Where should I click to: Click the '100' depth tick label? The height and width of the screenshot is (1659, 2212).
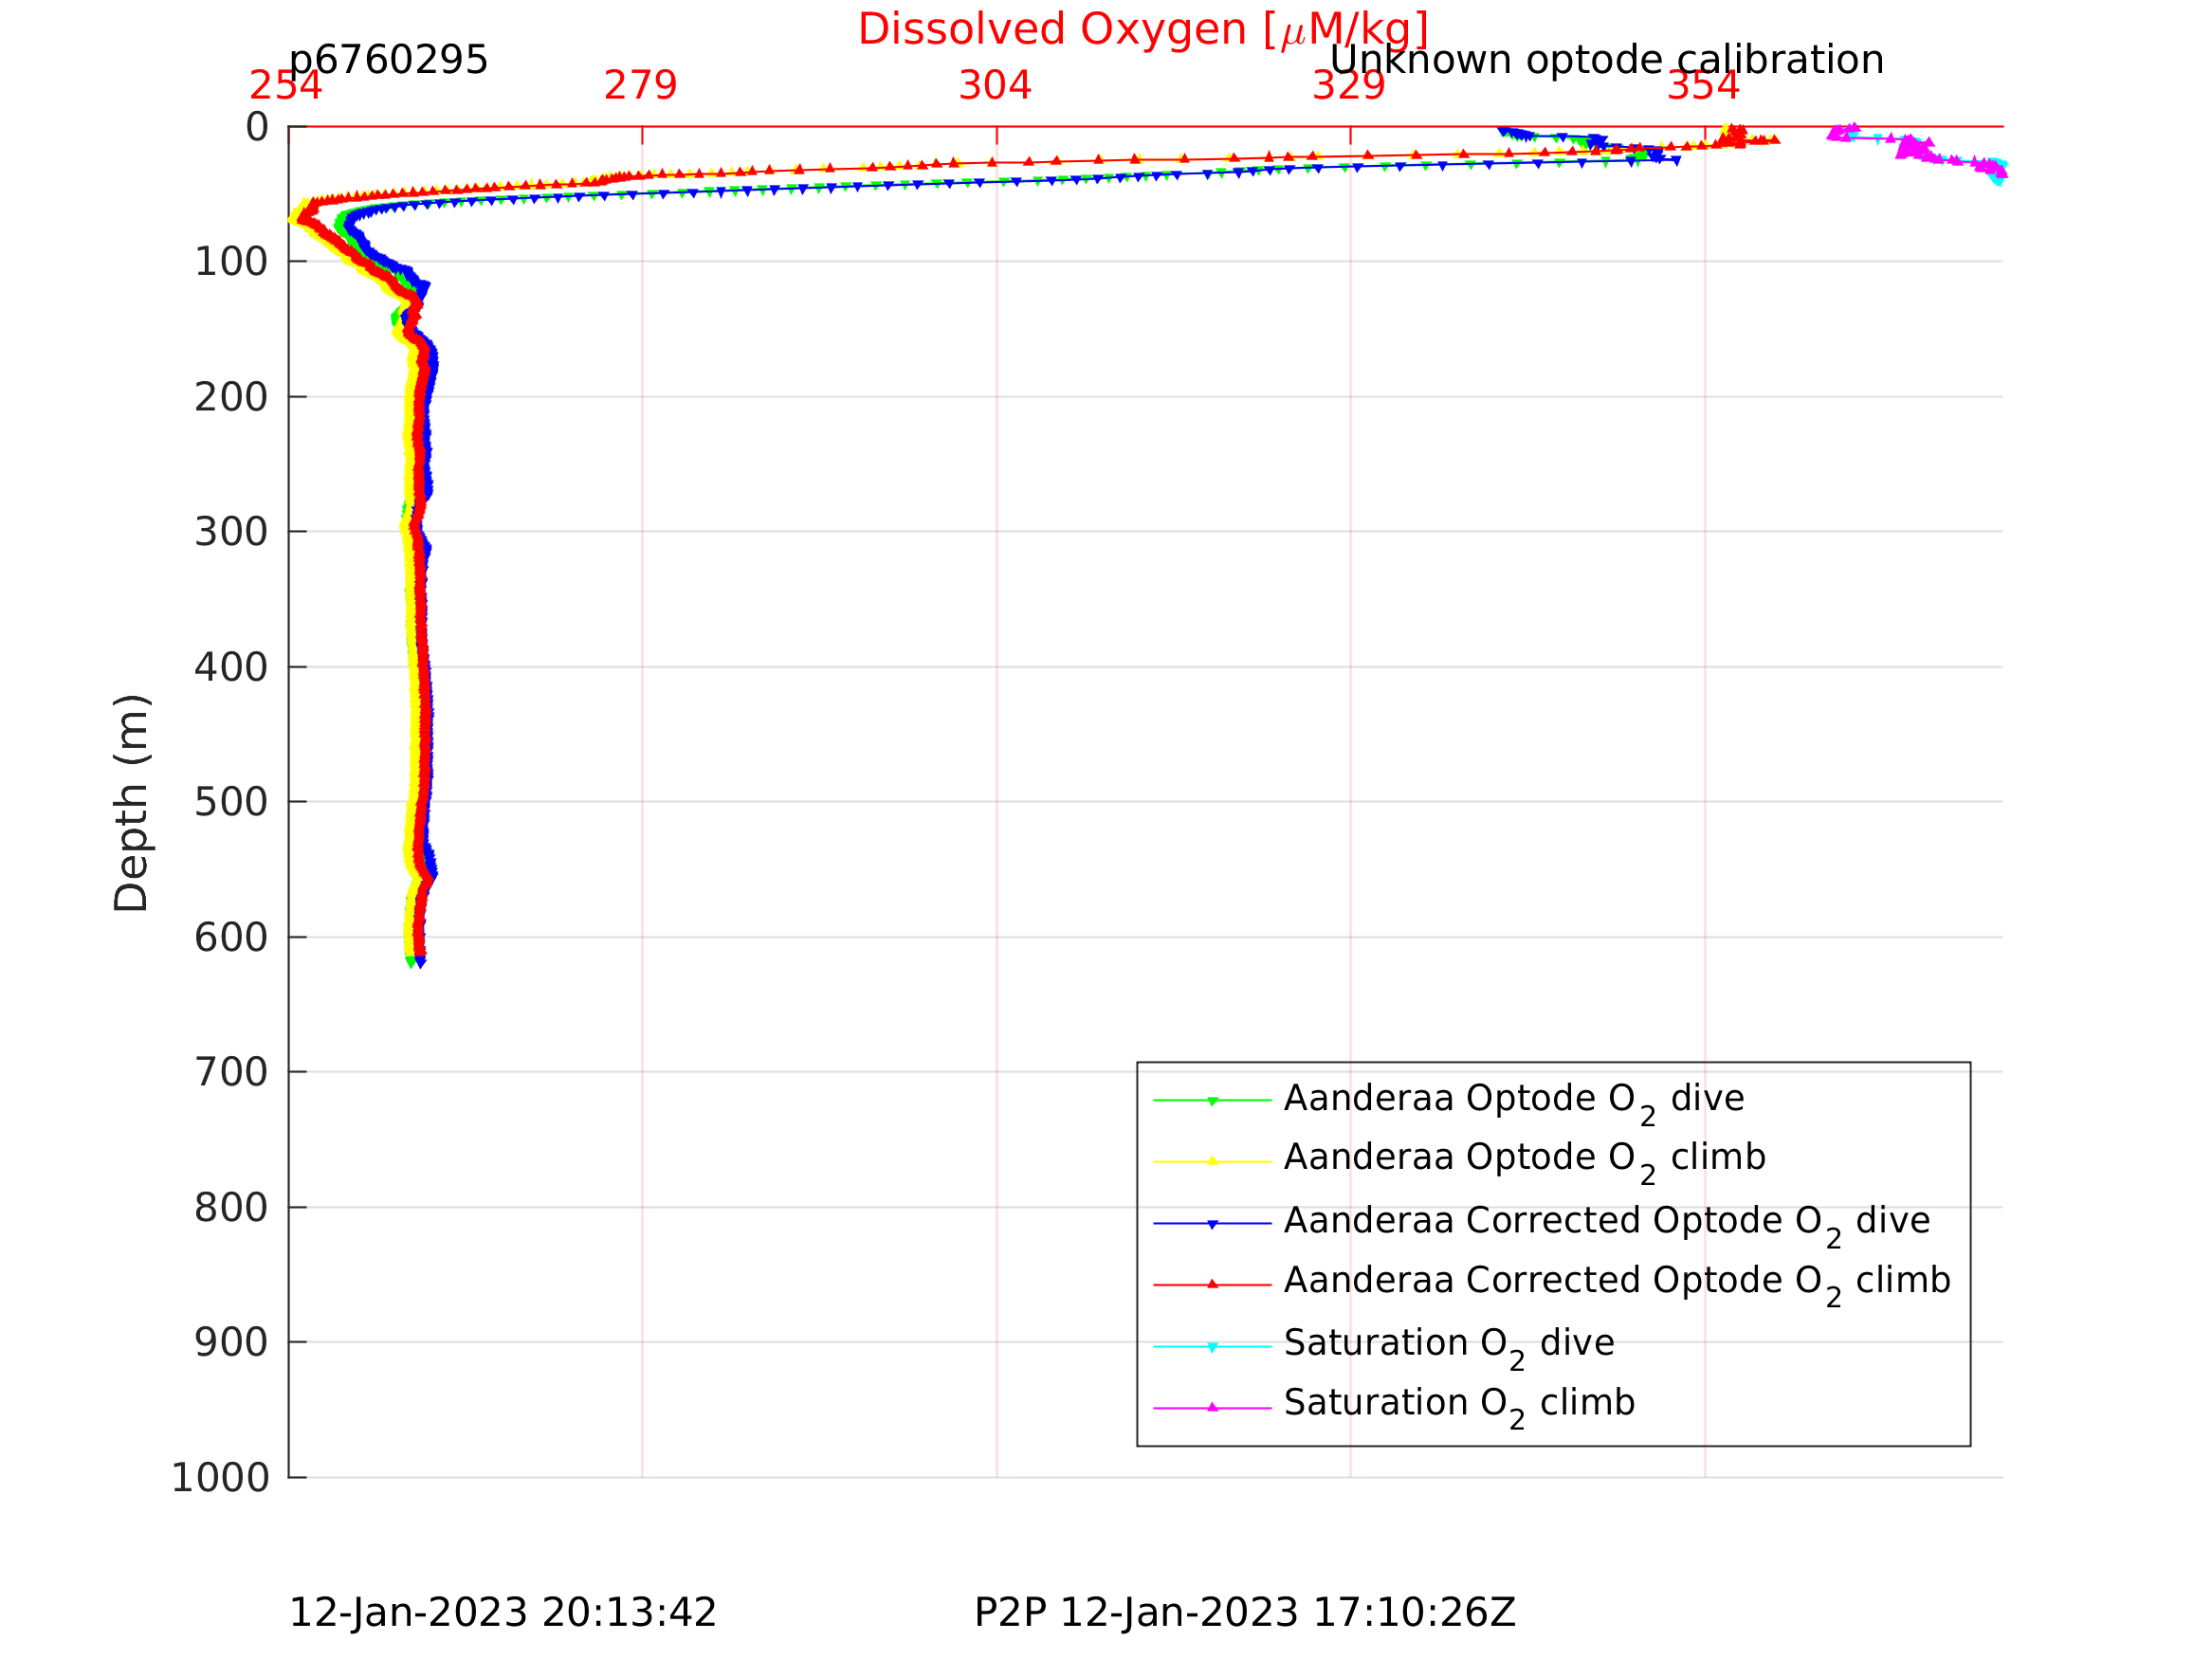tap(231, 262)
